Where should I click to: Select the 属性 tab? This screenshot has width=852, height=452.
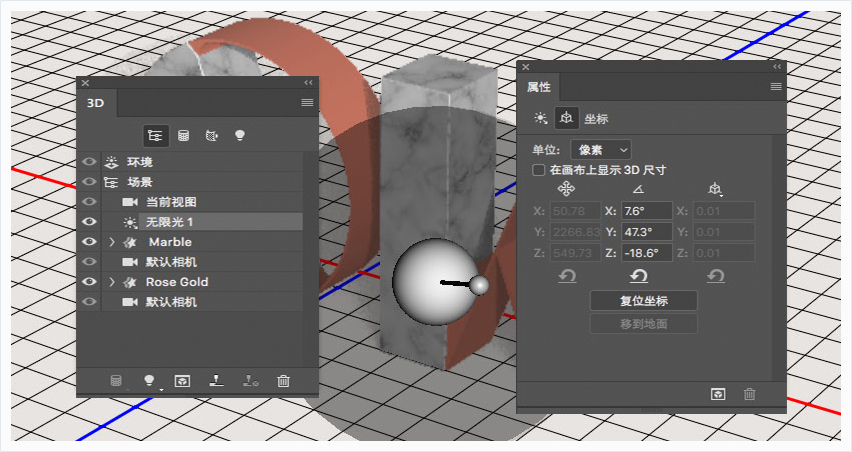pyautogui.click(x=538, y=87)
